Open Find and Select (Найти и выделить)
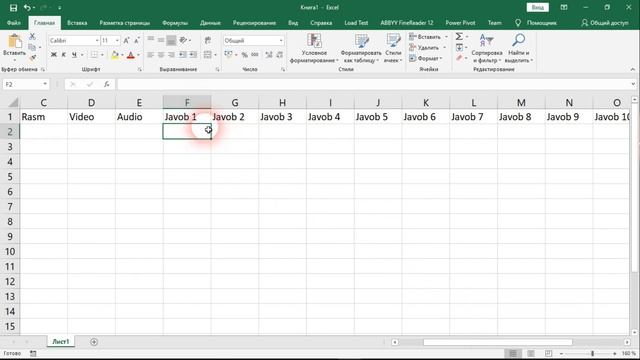Viewport: 640px width, 360px height. pos(519,48)
